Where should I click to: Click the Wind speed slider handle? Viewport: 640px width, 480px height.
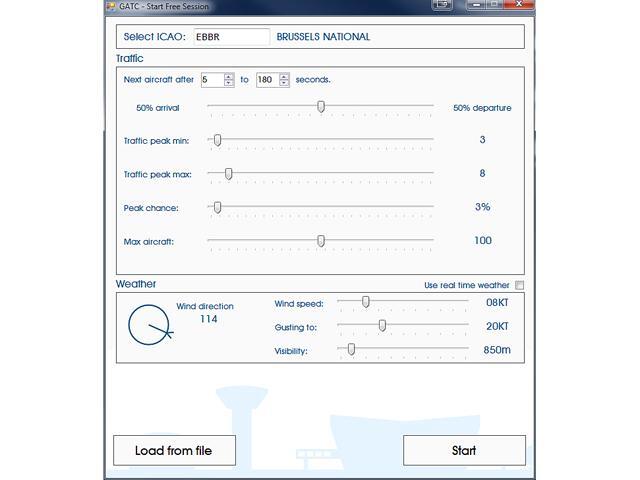(366, 302)
